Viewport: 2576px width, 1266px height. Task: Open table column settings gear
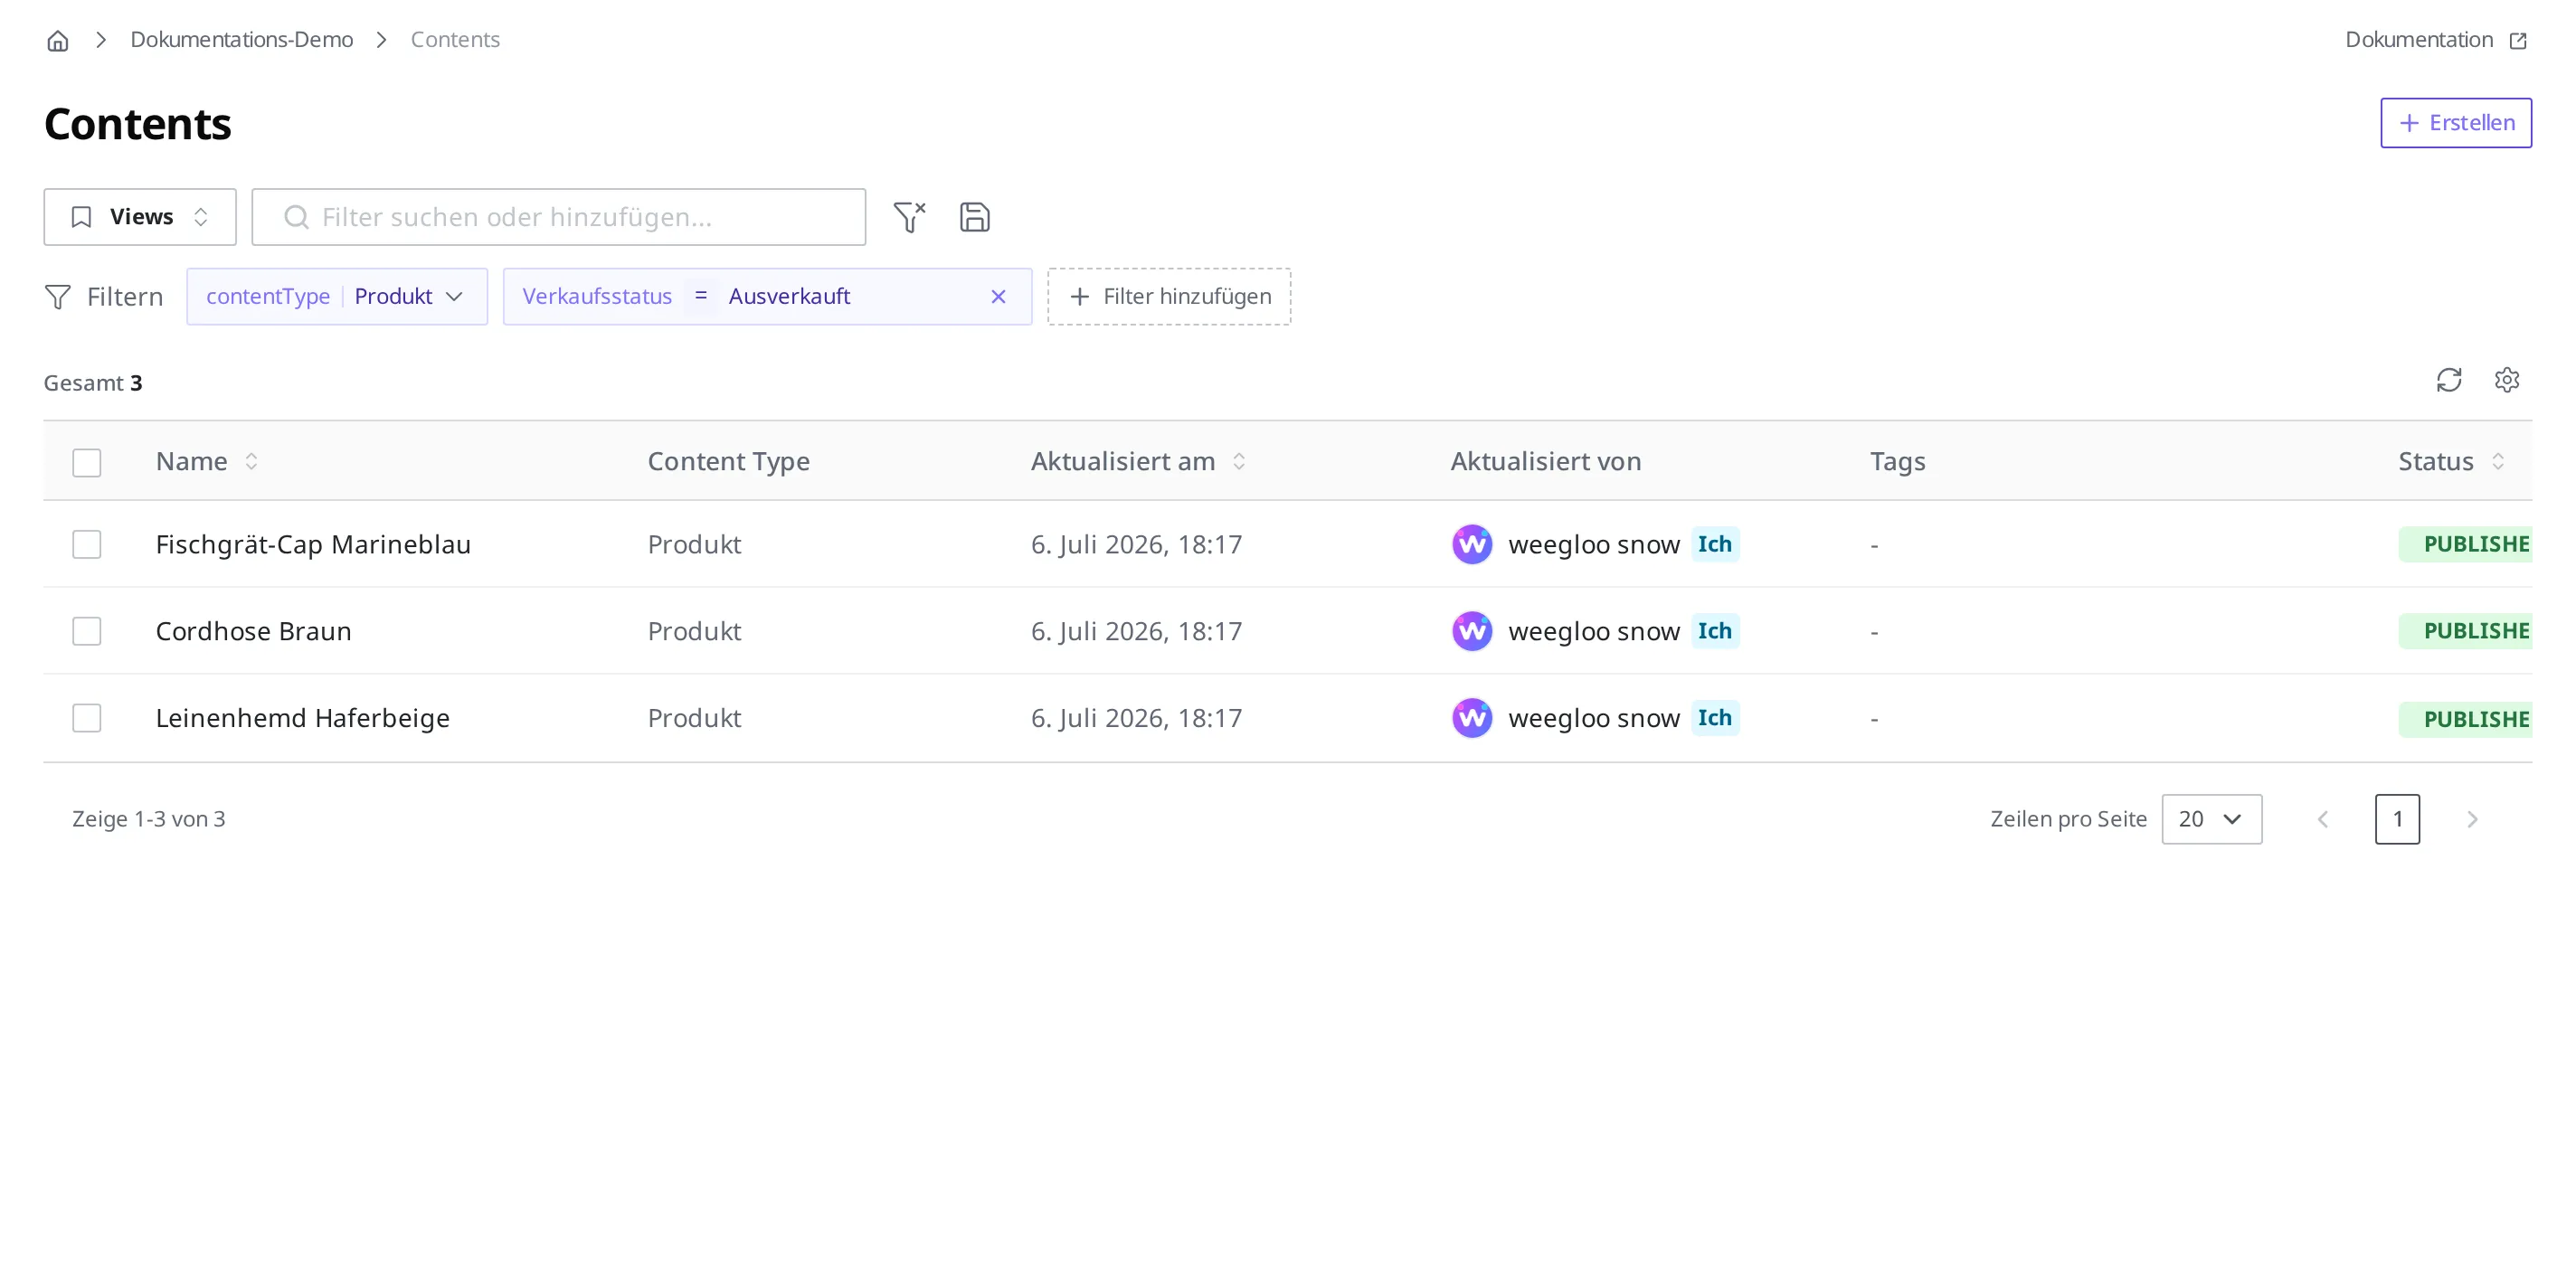2506,380
